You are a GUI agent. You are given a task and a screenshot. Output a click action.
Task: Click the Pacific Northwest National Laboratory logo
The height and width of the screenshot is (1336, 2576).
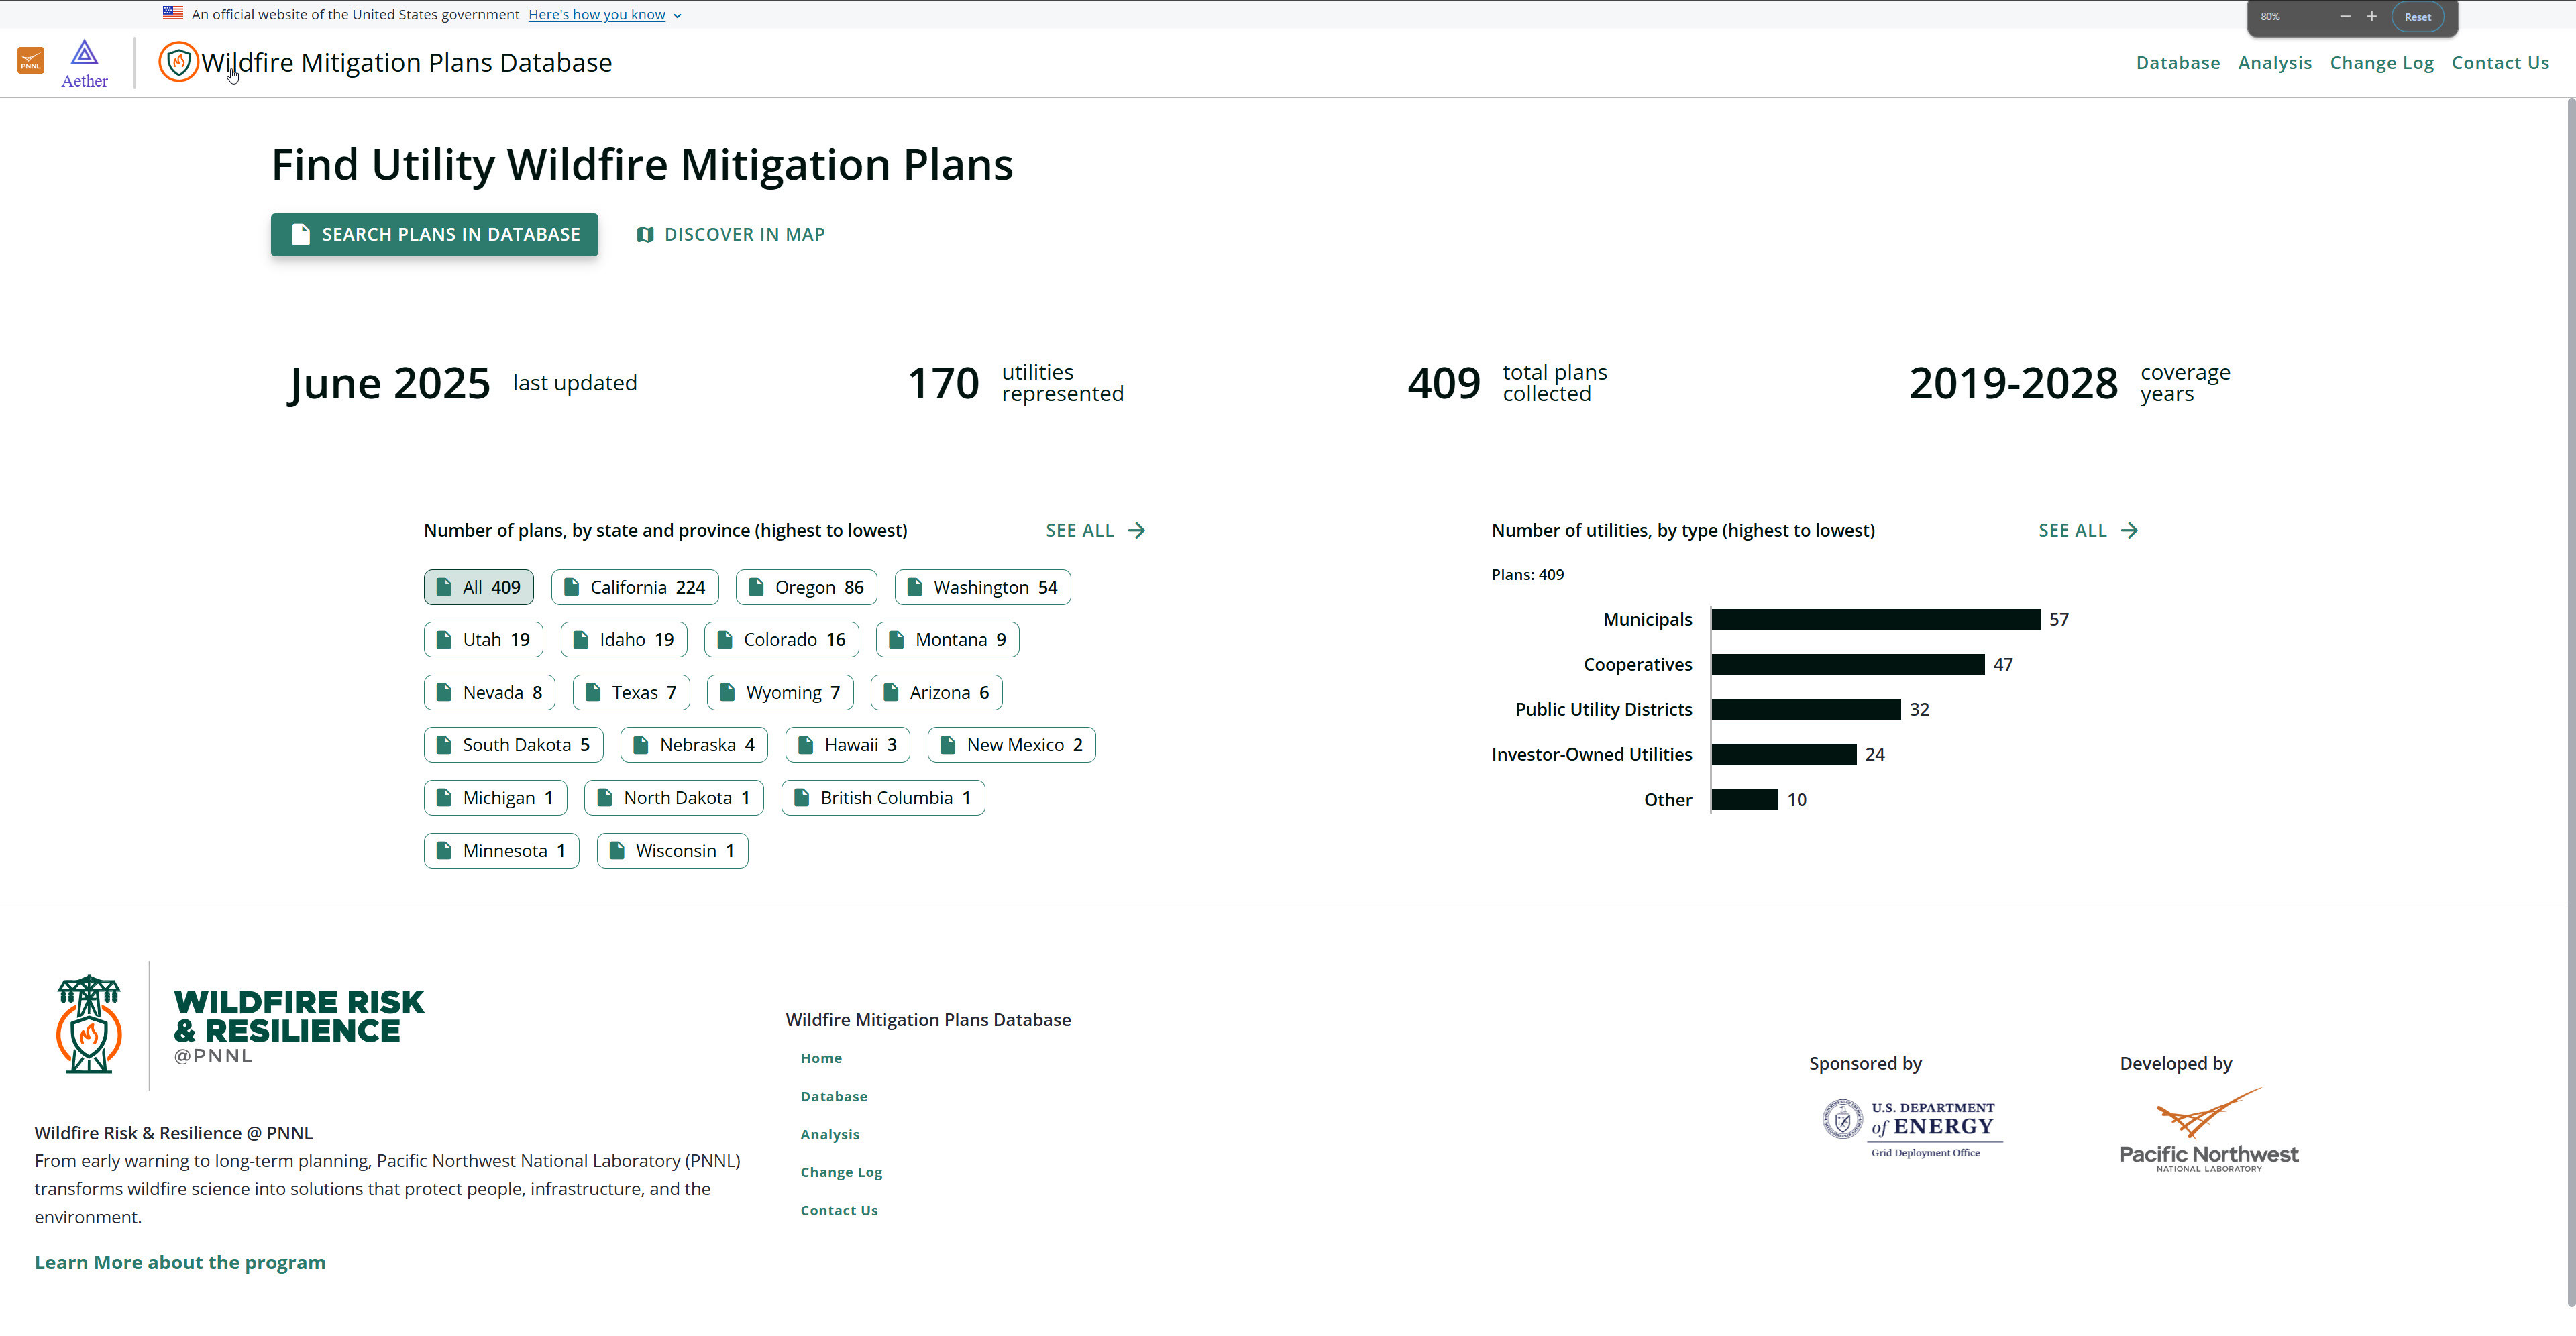tap(2208, 1130)
